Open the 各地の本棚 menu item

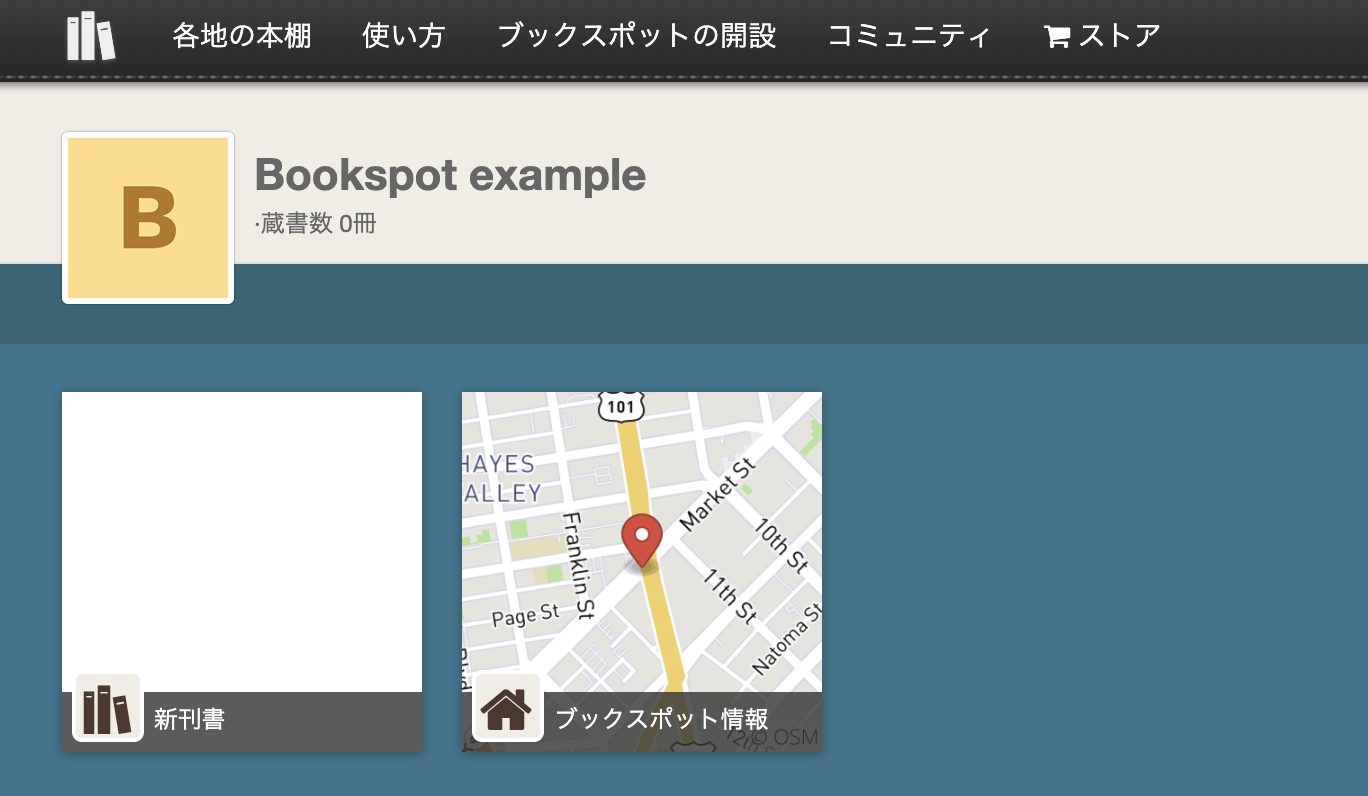pyautogui.click(x=242, y=37)
